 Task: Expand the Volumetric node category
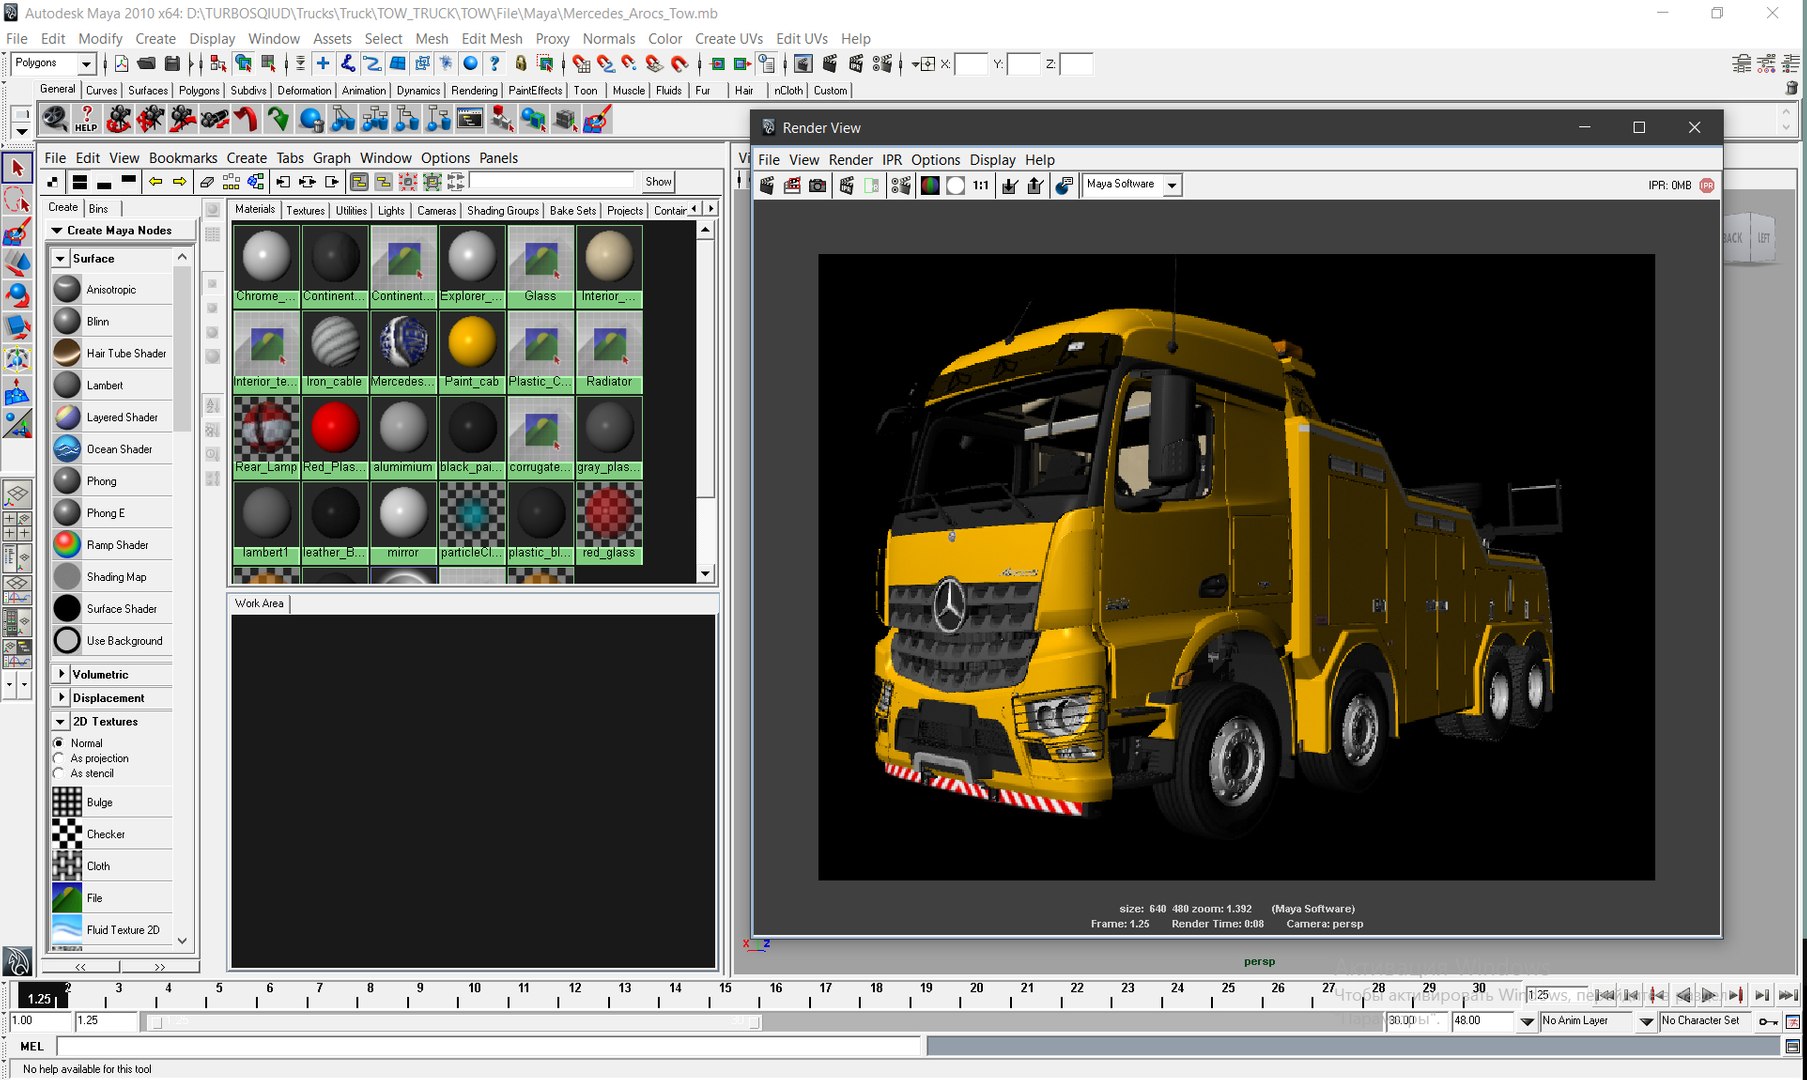click(x=61, y=674)
